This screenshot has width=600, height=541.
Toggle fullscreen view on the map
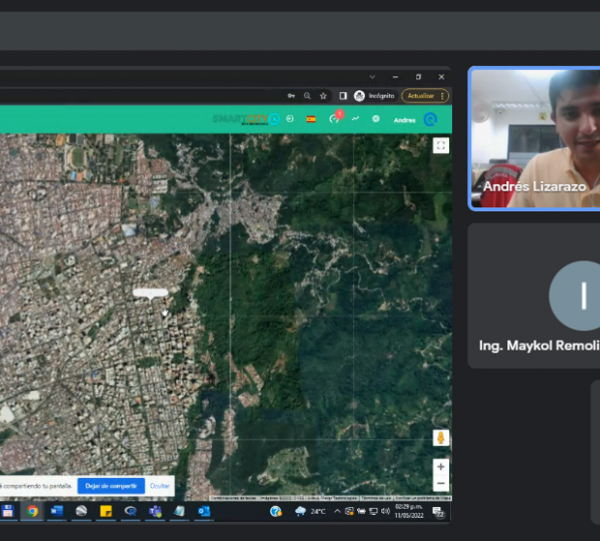coord(441,145)
